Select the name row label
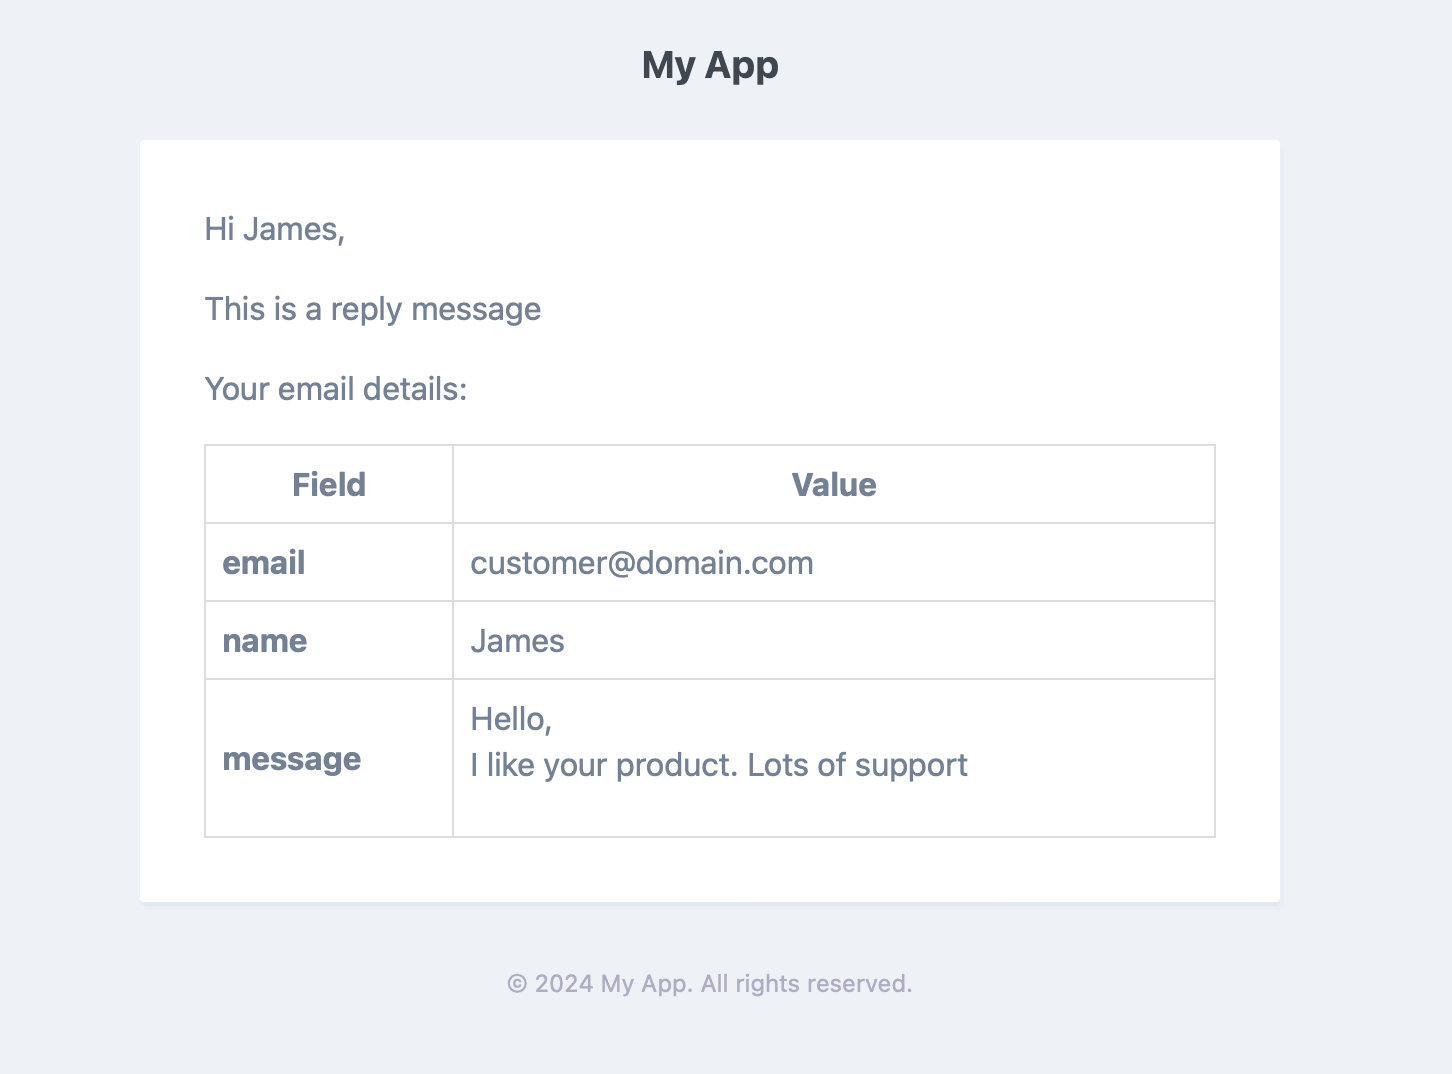This screenshot has height=1074, width=1452. pos(265,641)
